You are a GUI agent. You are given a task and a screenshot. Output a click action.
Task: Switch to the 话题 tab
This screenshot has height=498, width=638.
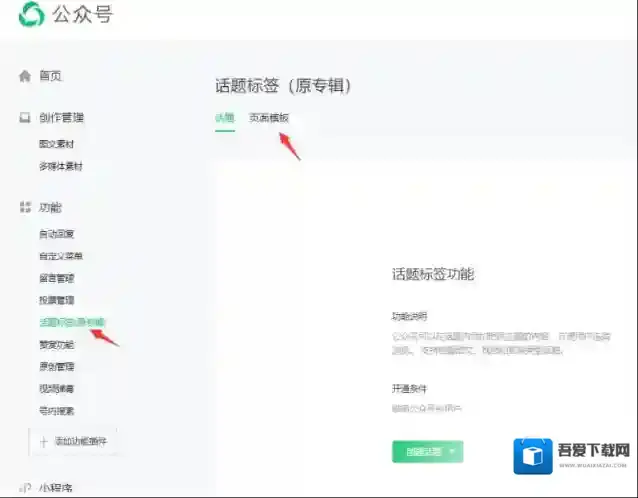pos(225,118)
